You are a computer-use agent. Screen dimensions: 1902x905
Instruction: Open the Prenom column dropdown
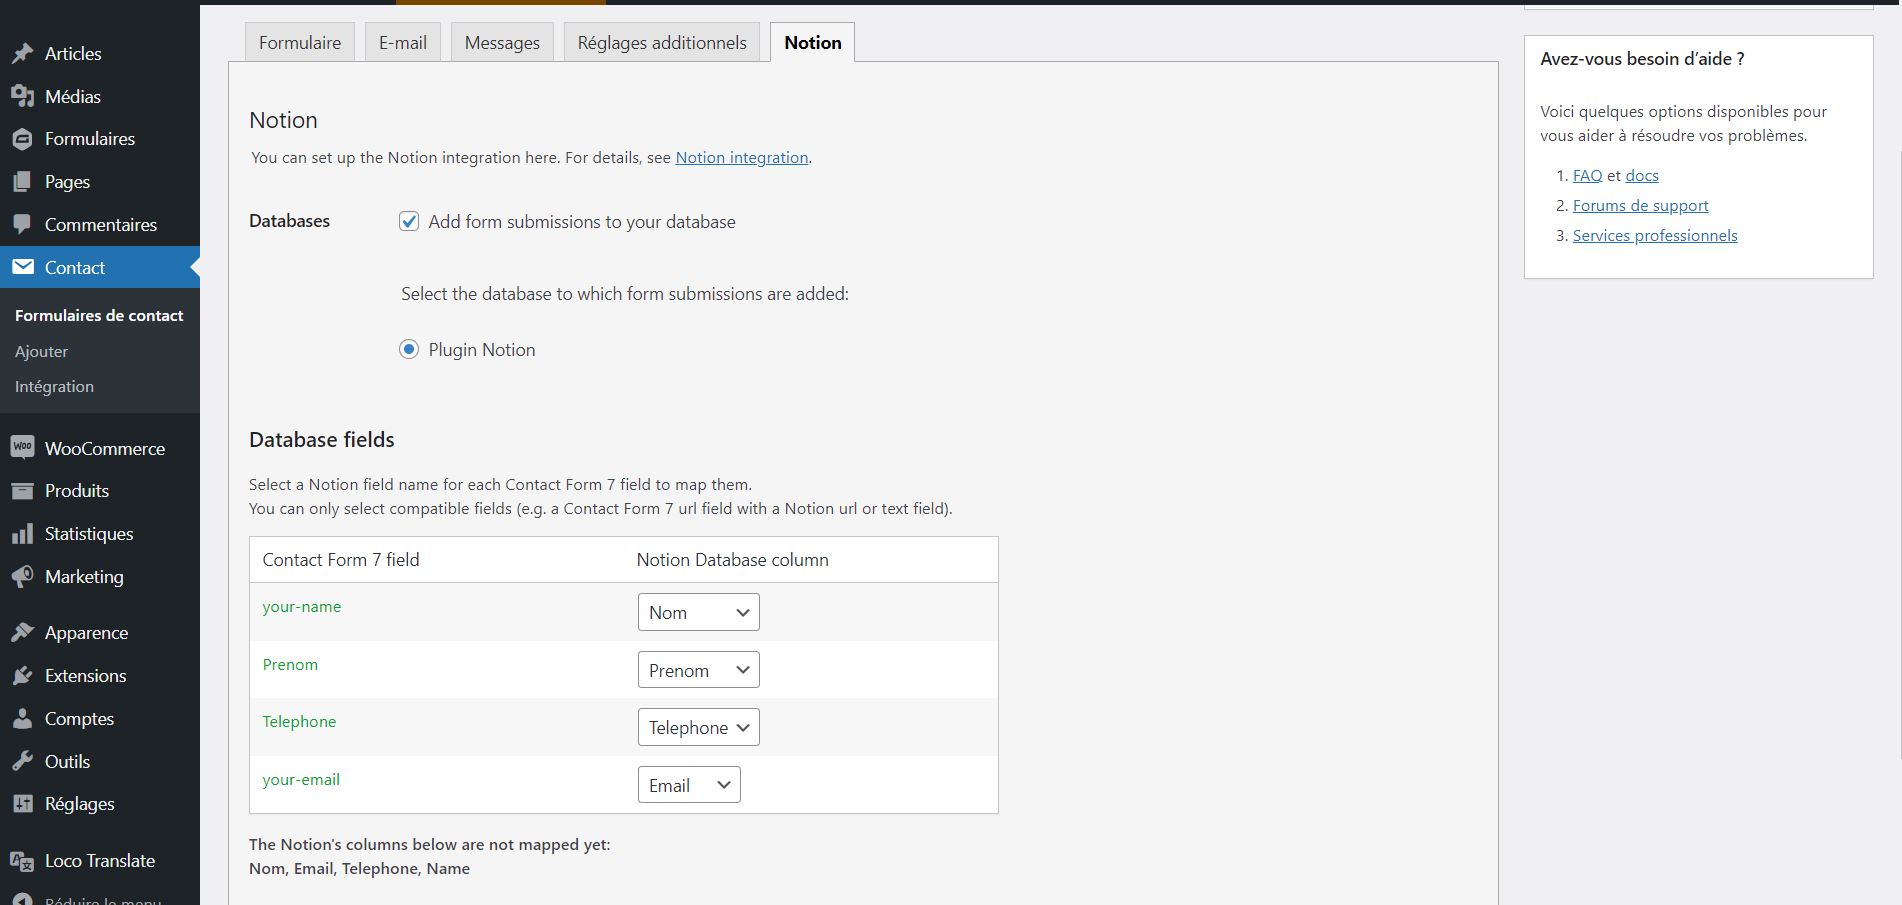[x=698, y=670]
